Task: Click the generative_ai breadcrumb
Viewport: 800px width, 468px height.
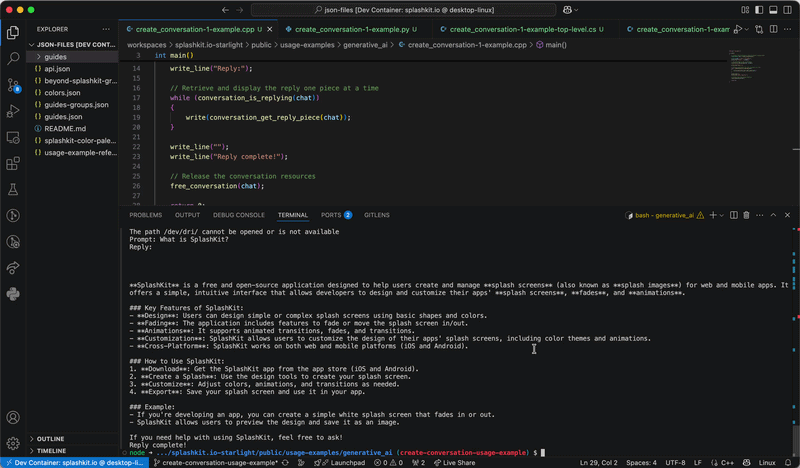Action: 365,45
